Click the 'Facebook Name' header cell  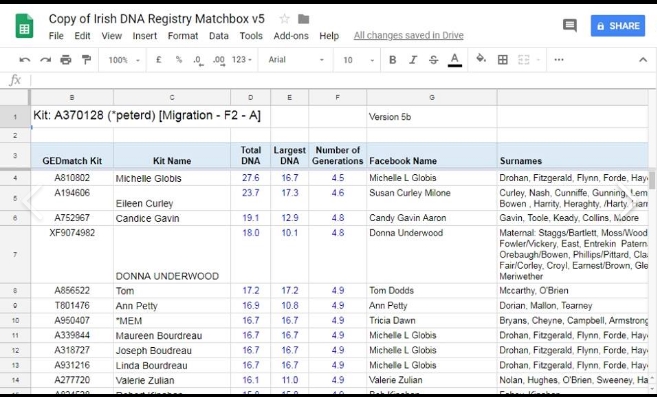coord(432,156)
